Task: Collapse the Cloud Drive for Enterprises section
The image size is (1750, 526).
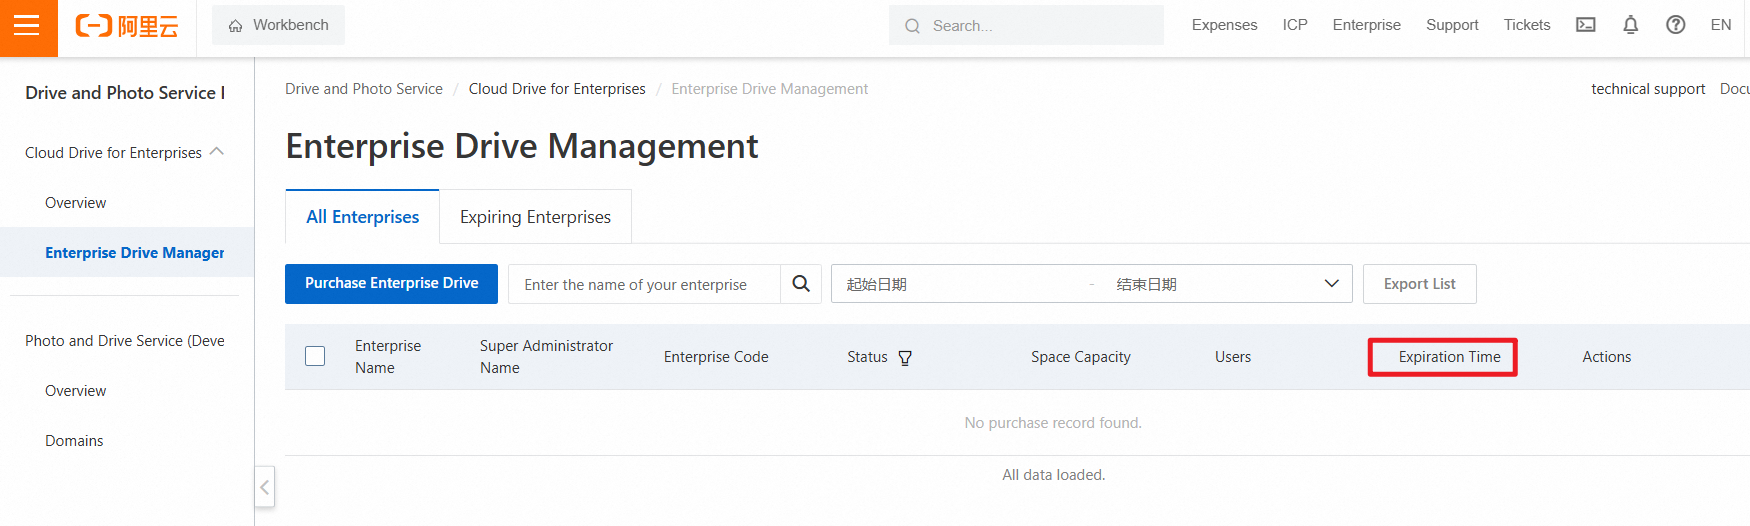Action: click(x=217, y=152)
